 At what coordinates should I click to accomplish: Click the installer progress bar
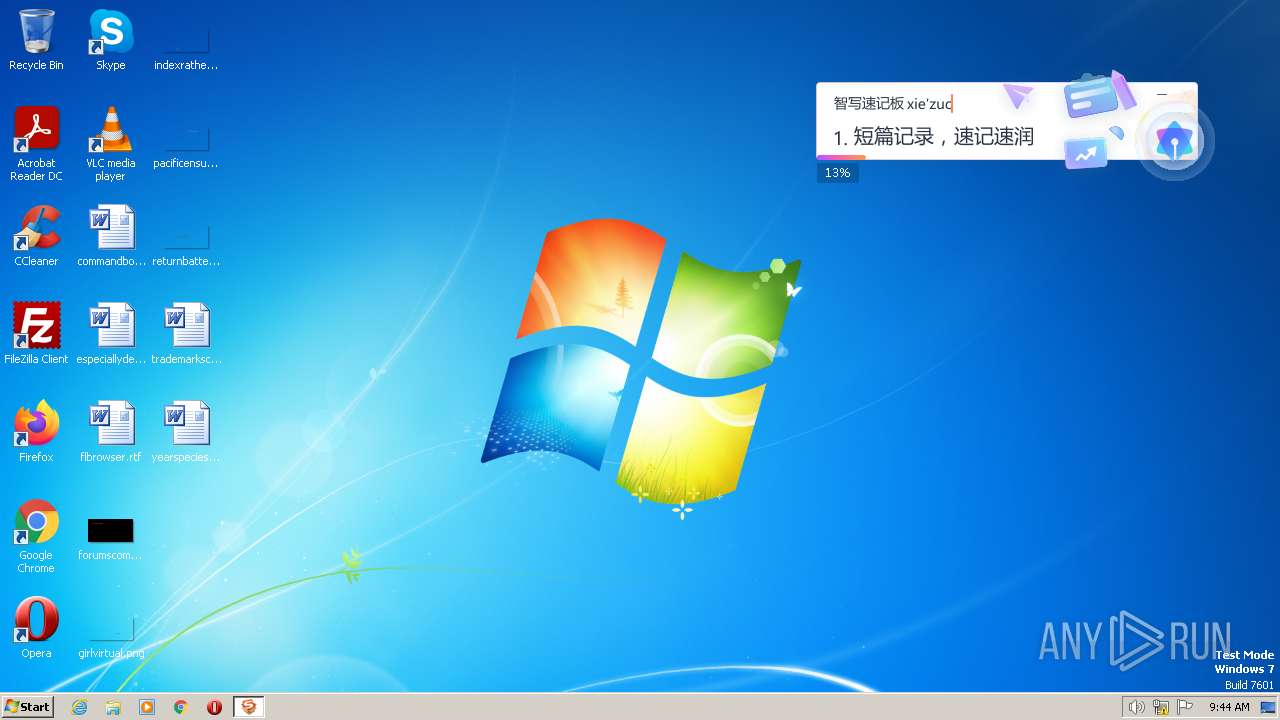pos(1007,157)
